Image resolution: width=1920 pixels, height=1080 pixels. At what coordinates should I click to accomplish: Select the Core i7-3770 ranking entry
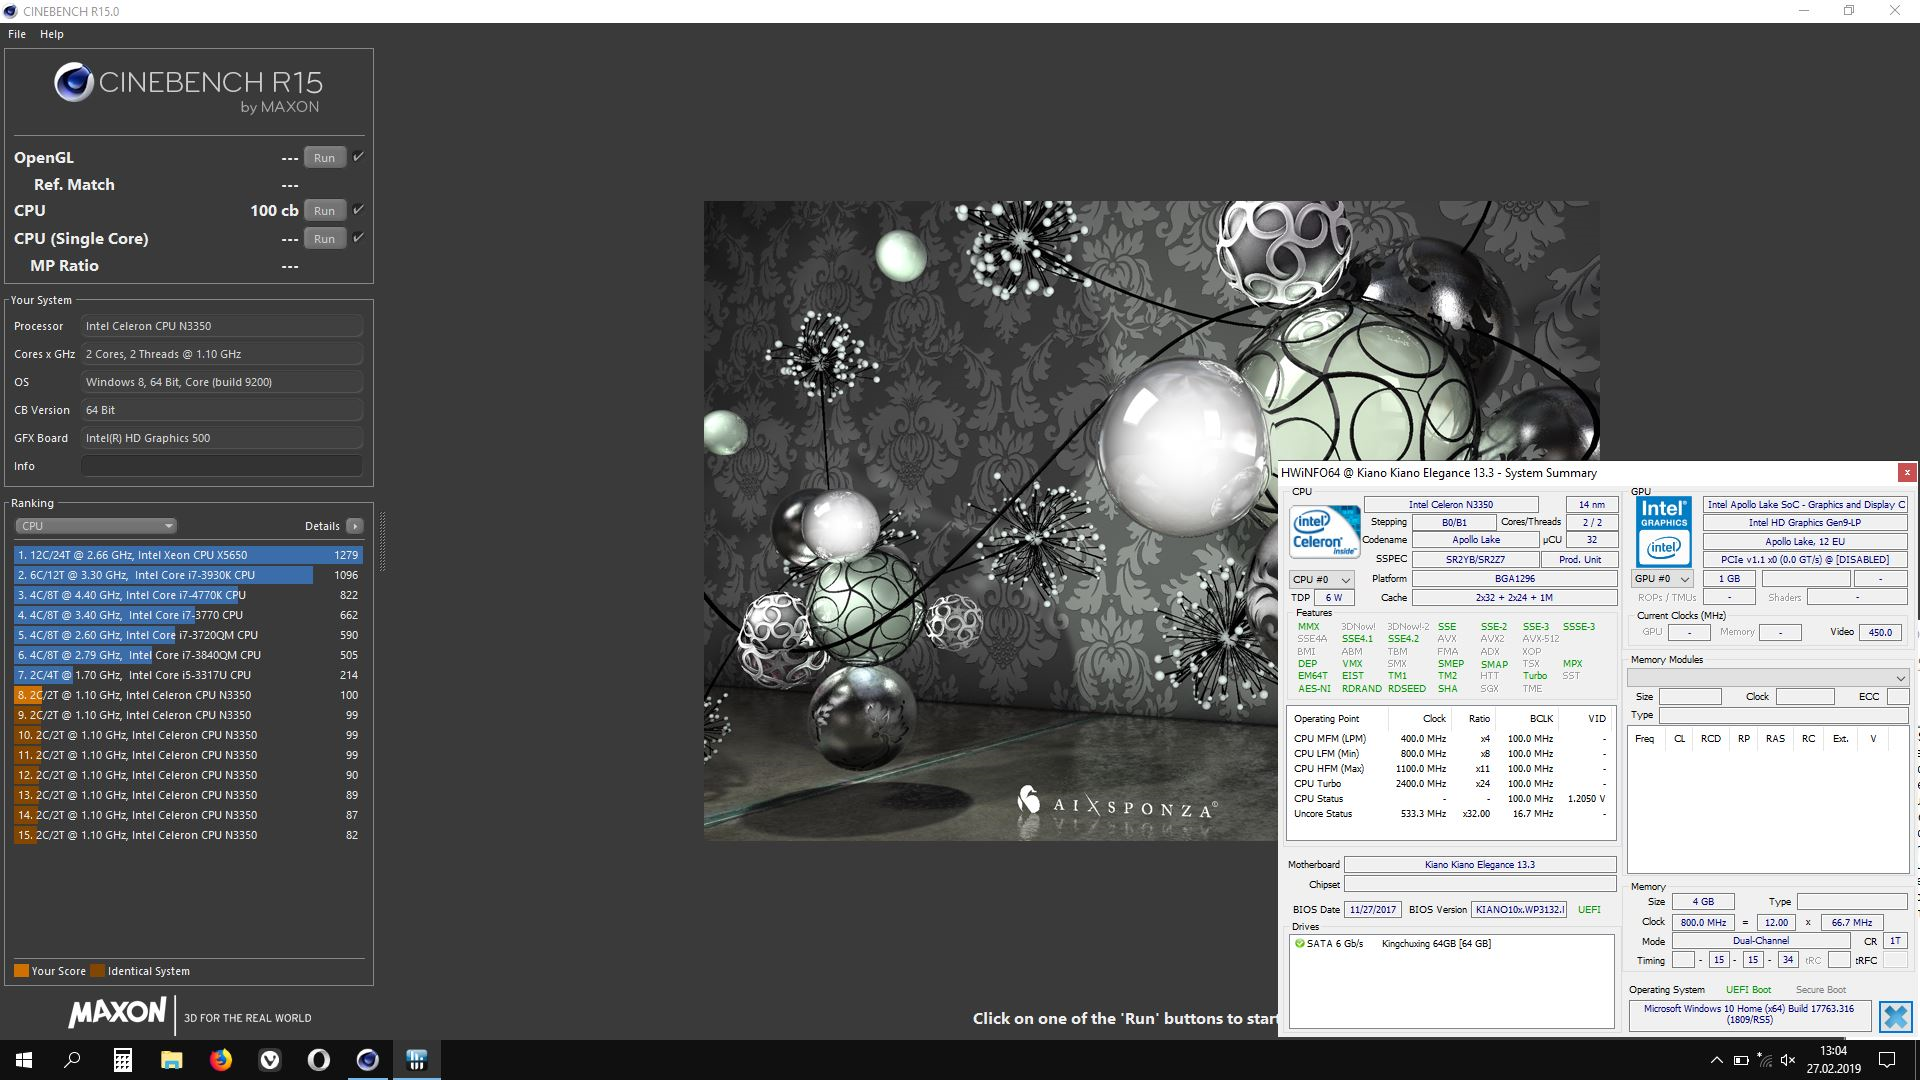(188, 615)
